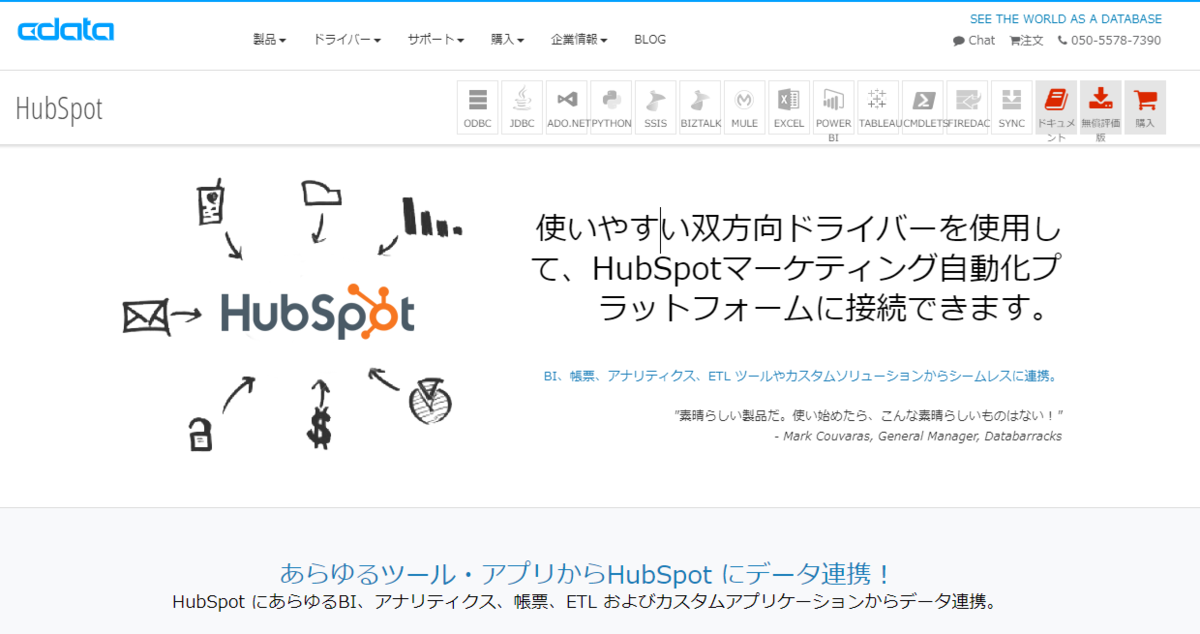Click the HubSpot page title

pyautogui.click(x=59, y=109)
